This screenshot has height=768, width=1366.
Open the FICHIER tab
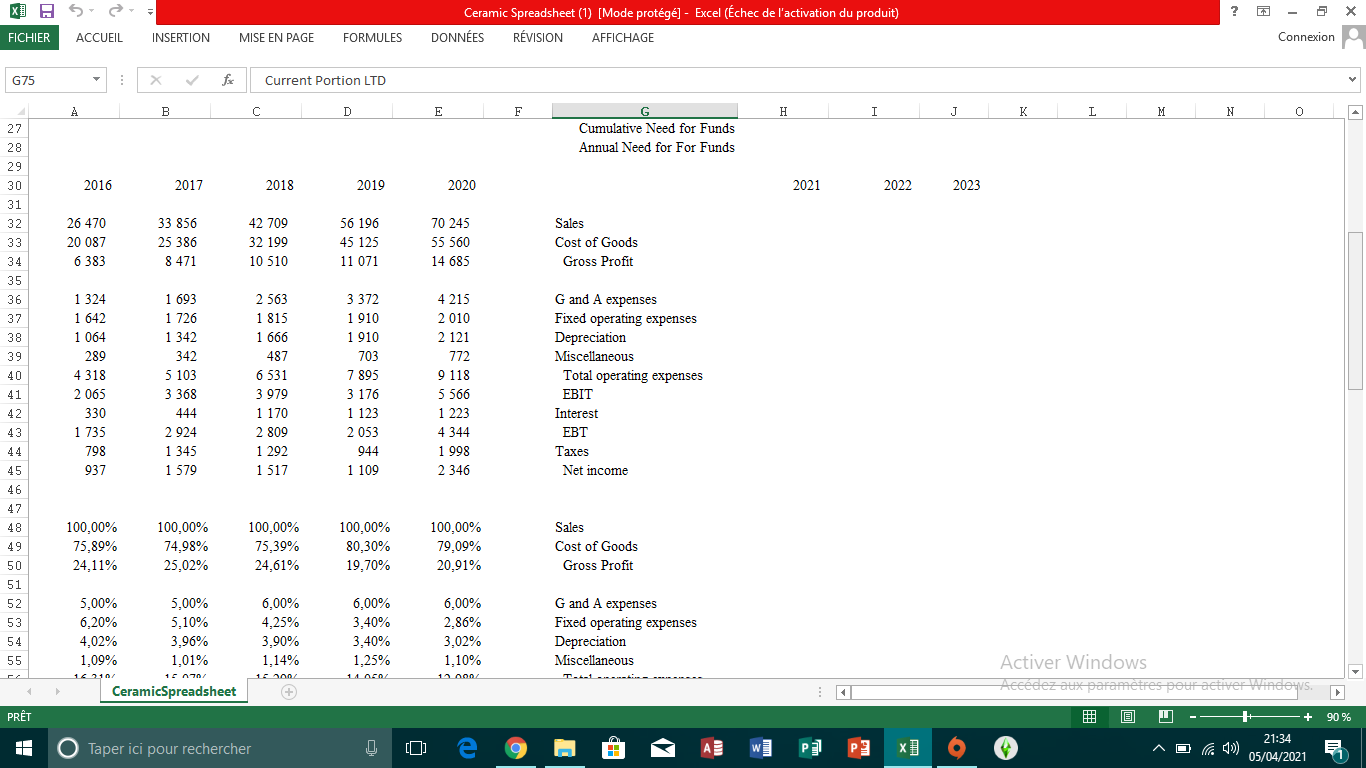coord(29,37)
